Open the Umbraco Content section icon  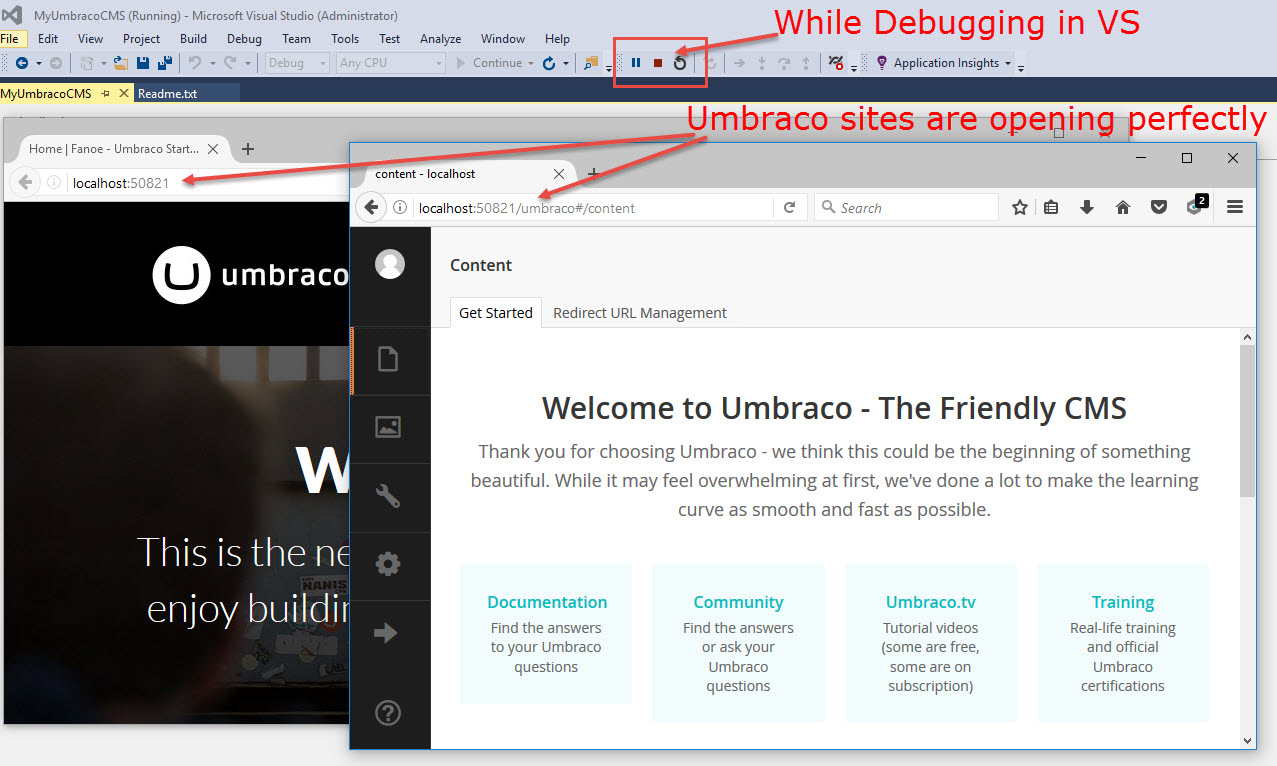click(x=388, y=360)
